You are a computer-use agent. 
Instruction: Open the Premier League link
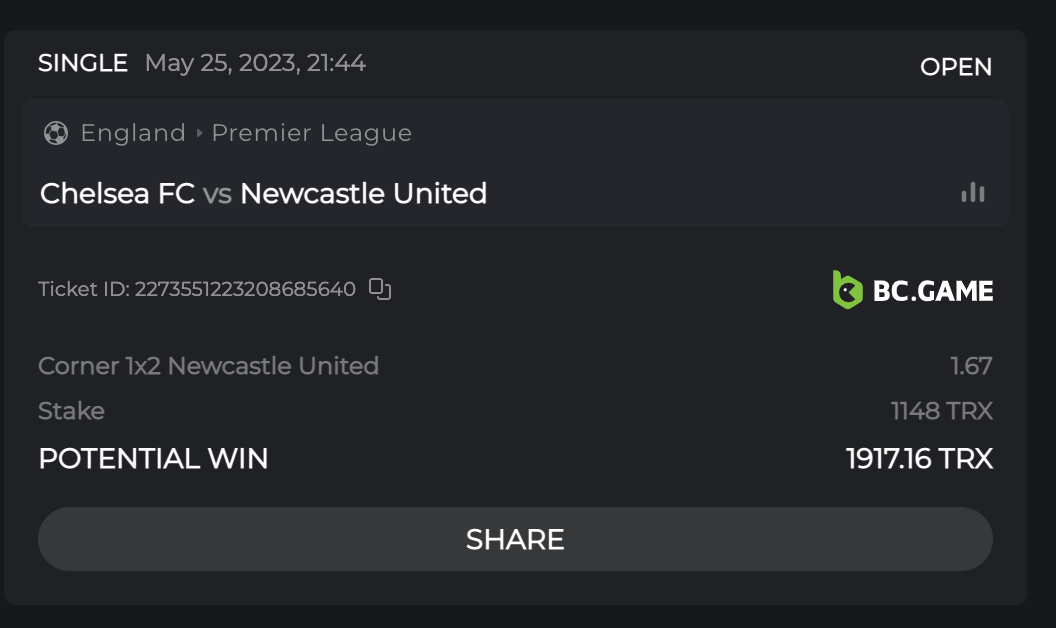tap(312, 133)
